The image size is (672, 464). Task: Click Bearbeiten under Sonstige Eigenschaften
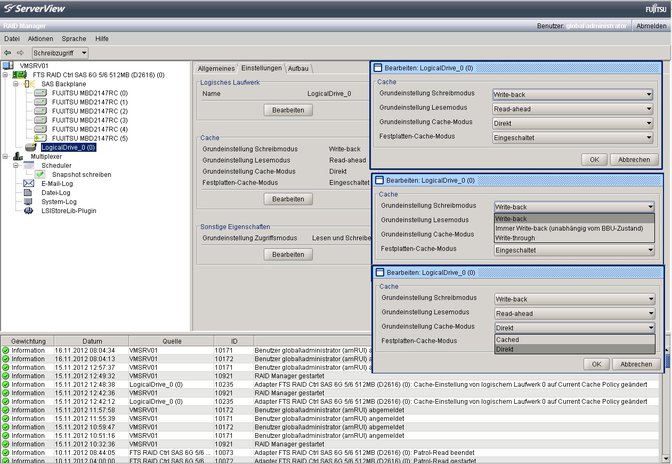(288, 254)
